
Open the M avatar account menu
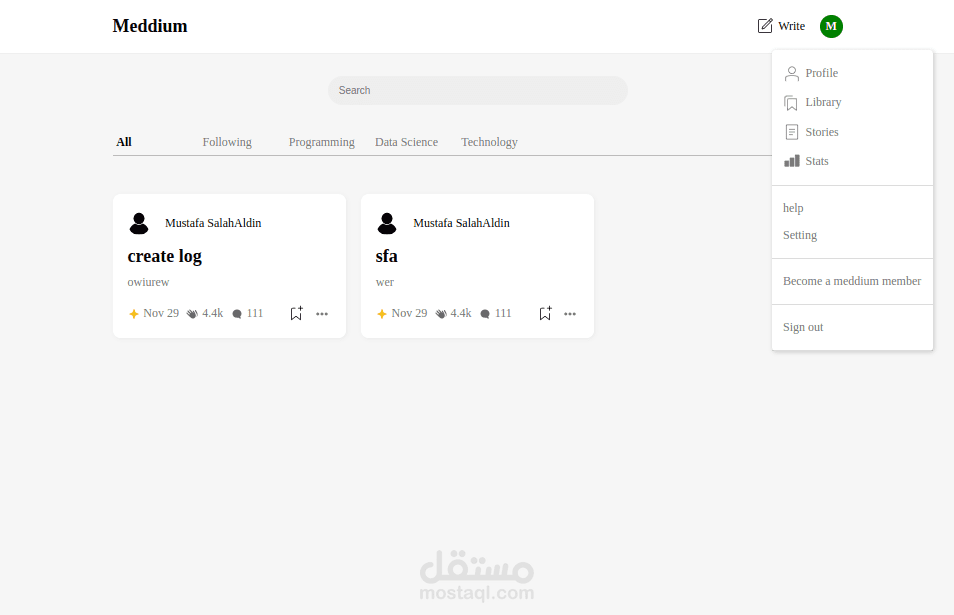(831, 26)
